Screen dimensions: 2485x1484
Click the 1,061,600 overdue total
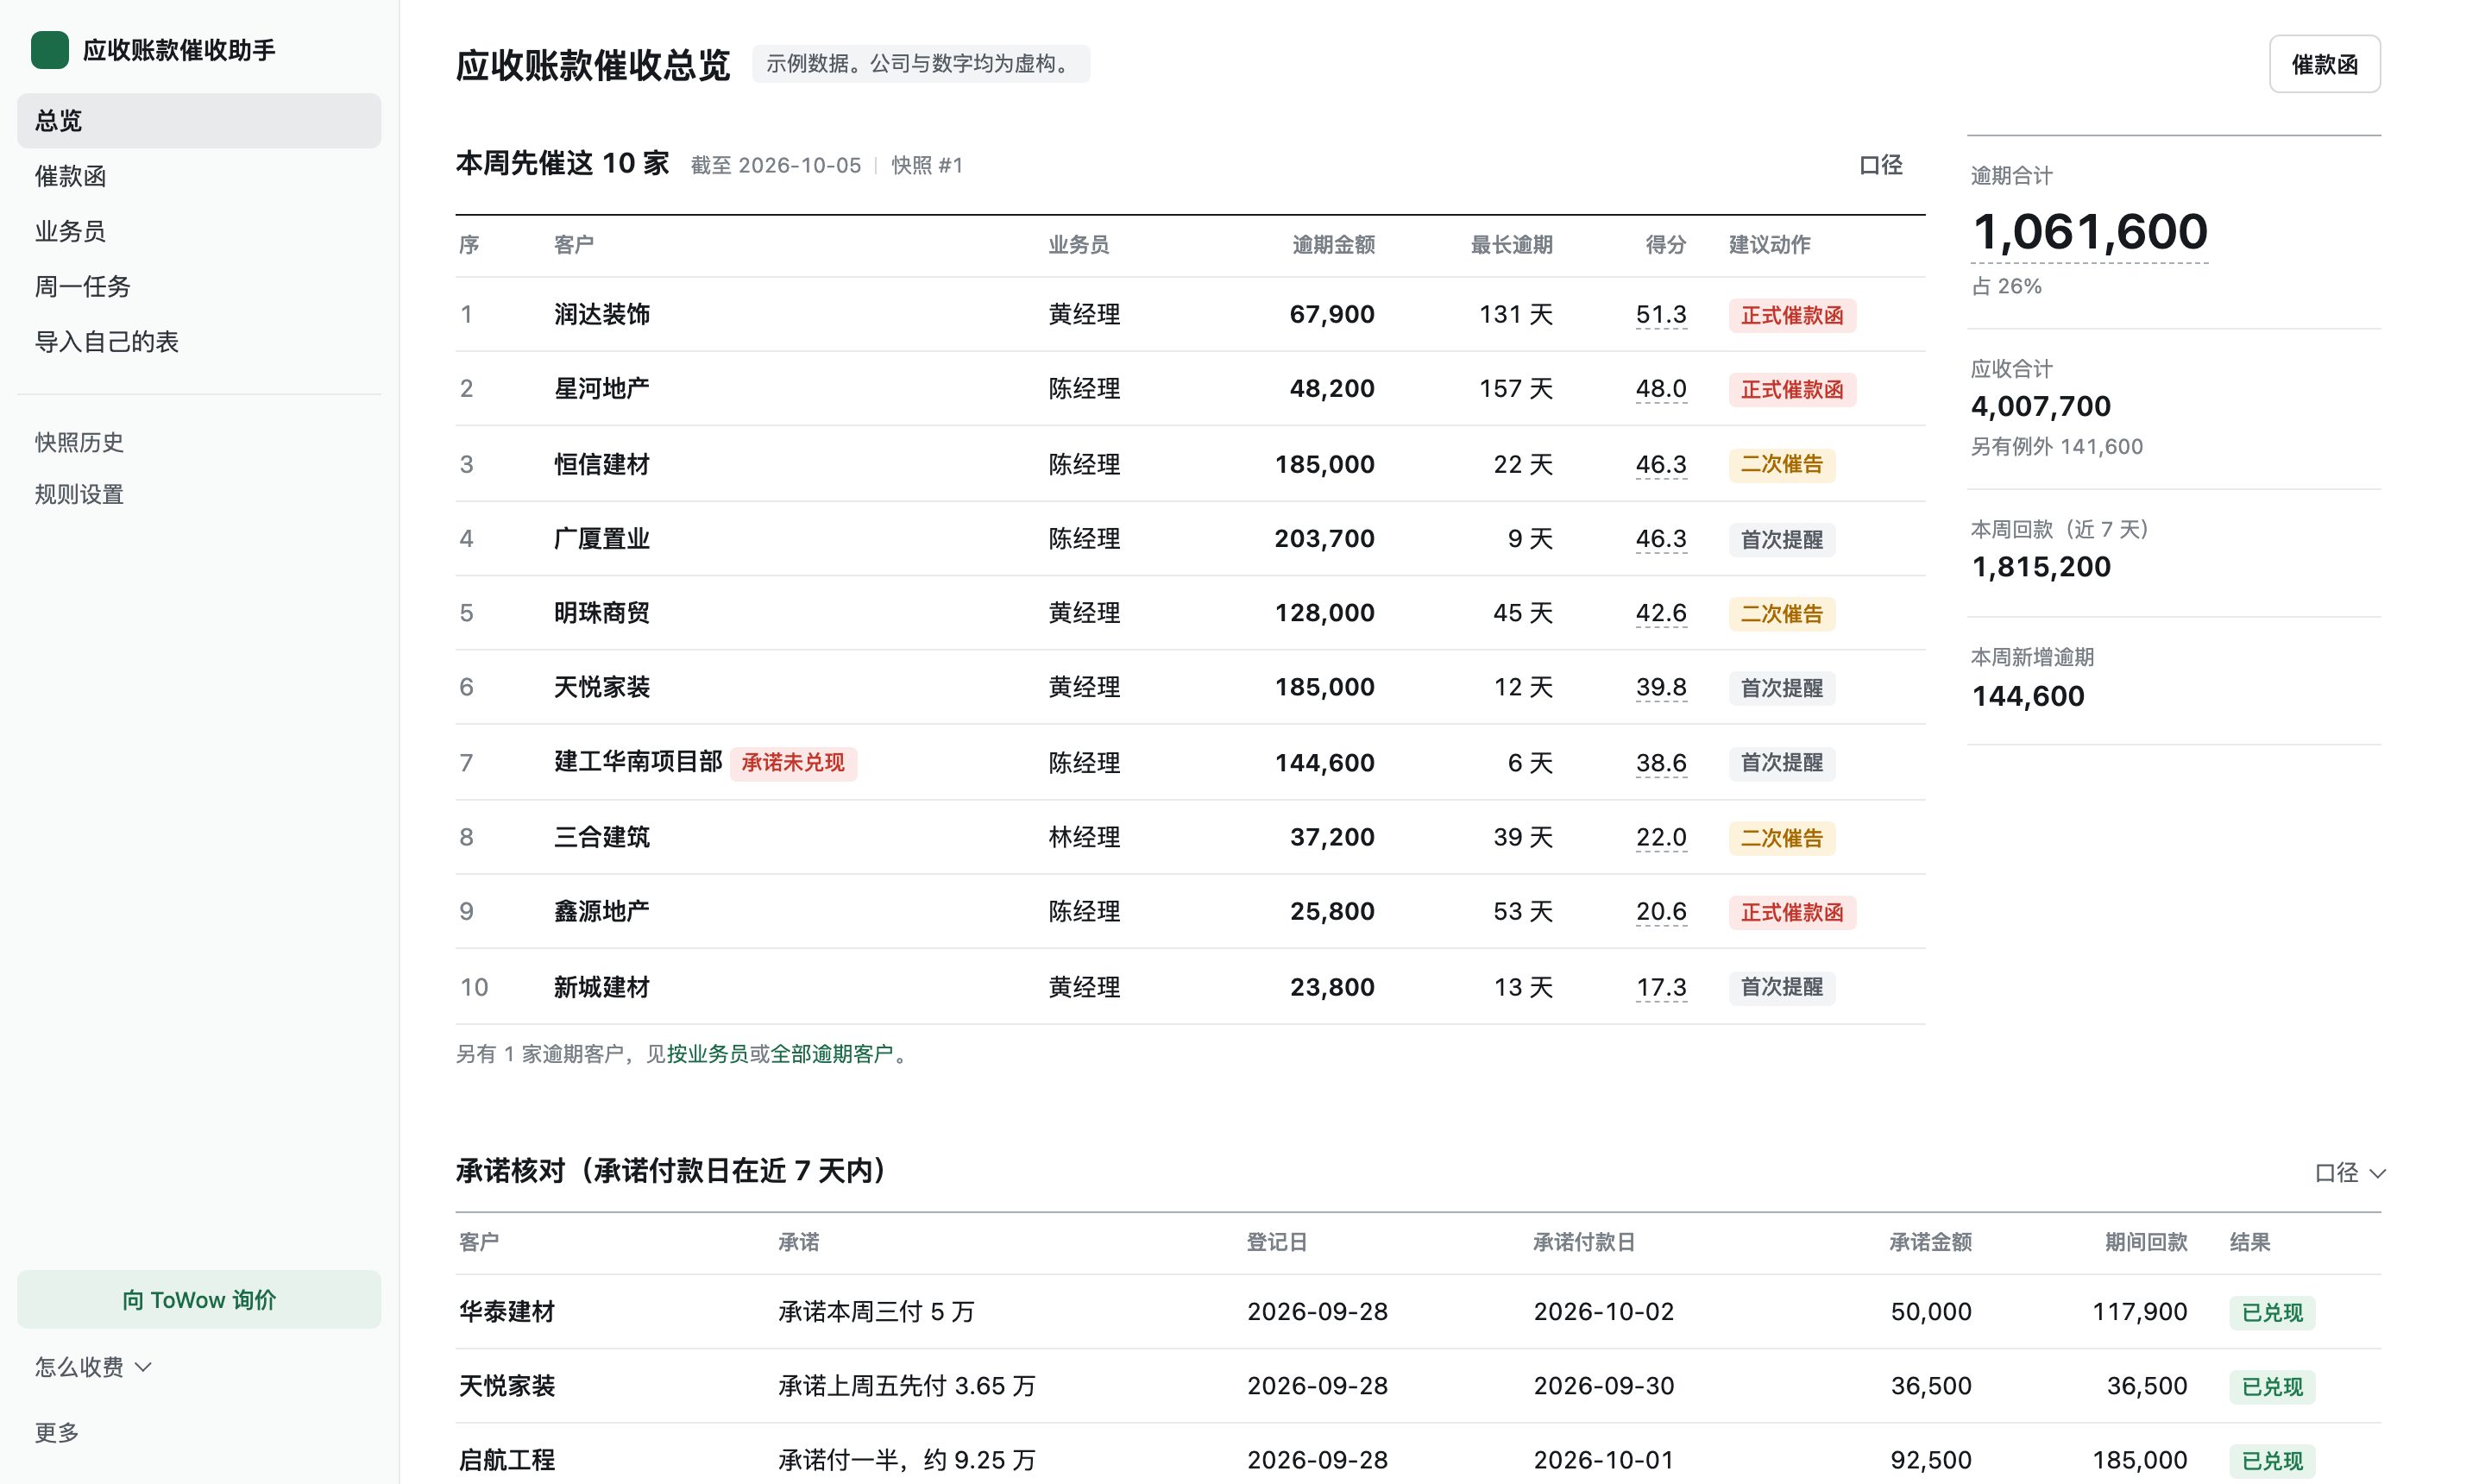tap(2089, 232)
